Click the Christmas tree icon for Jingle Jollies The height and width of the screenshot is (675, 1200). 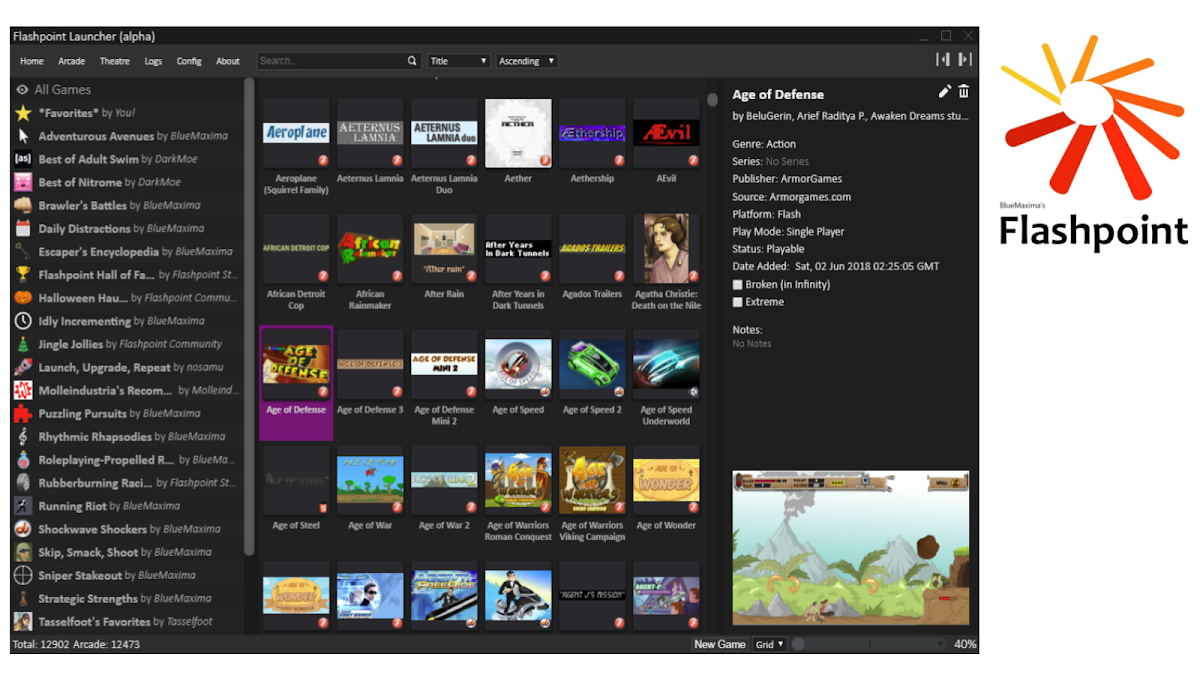point(23,344)
